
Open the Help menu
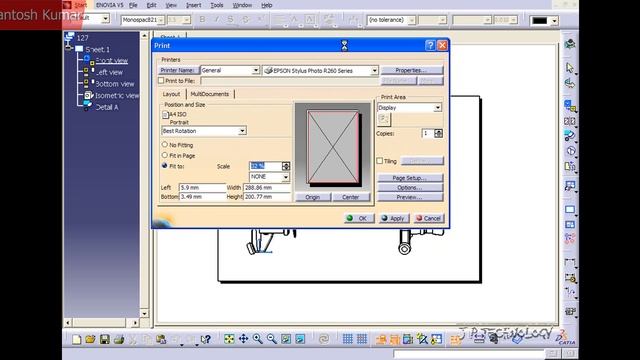pos(267,5)
